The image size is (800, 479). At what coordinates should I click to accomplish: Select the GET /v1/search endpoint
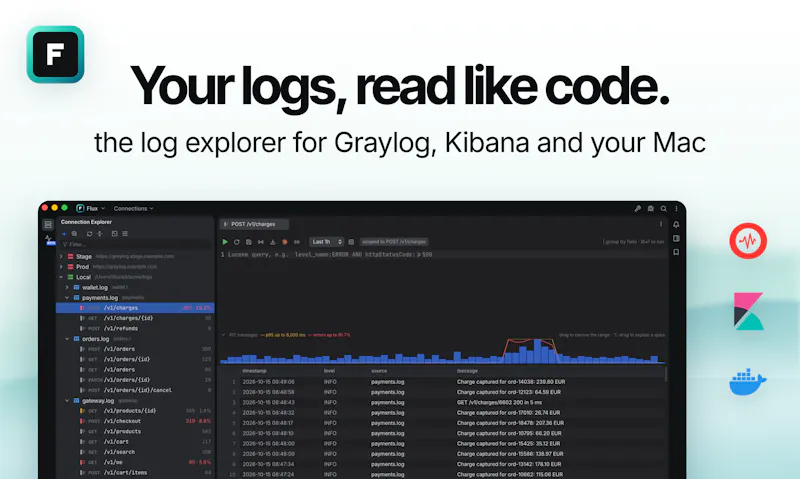click(x=135, y=452)
